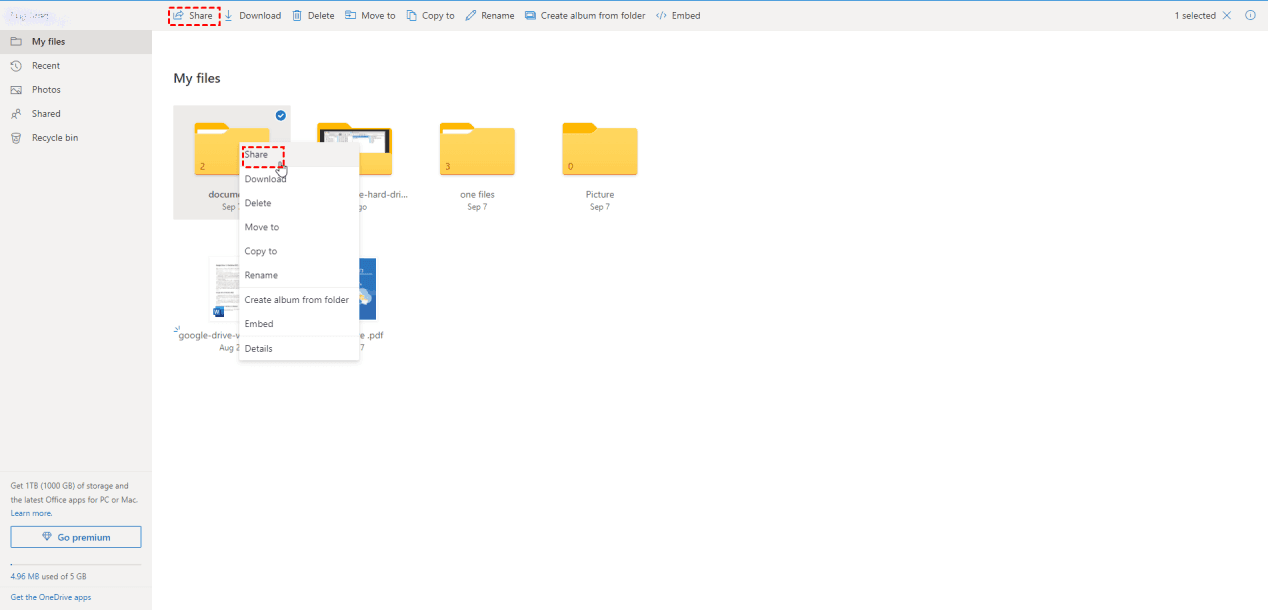This screenshot has height=610, width=1268.
Task: Click the Copy to icon in toolbar
Action: click(x=412, y=16)
